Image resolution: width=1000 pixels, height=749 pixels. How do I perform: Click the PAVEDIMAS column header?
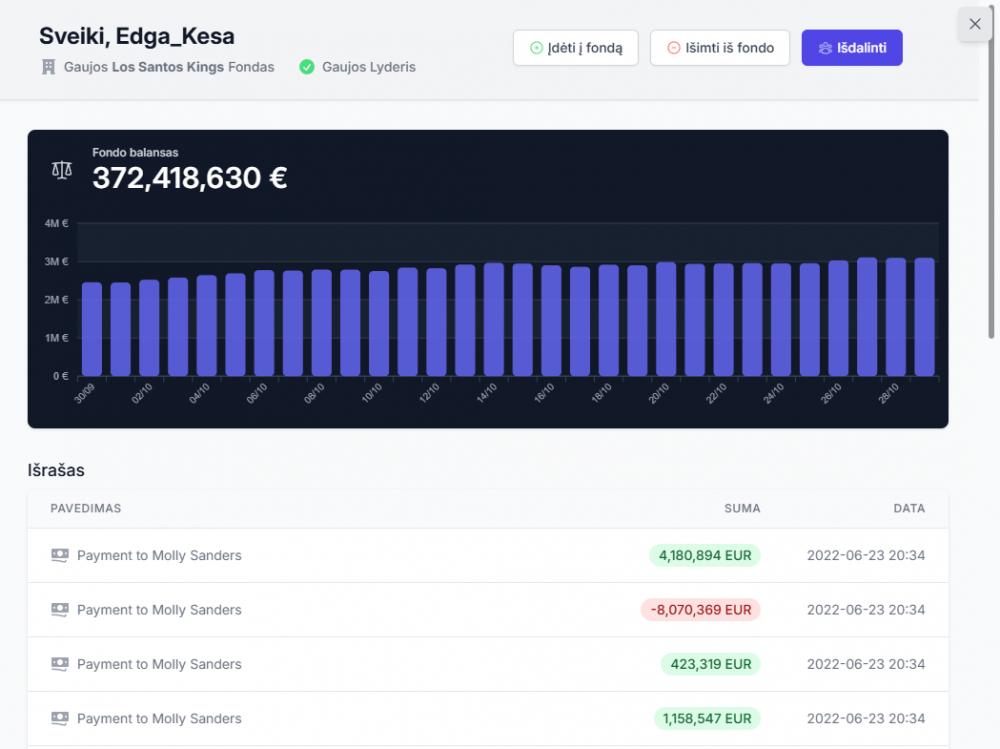coord(85,508)
